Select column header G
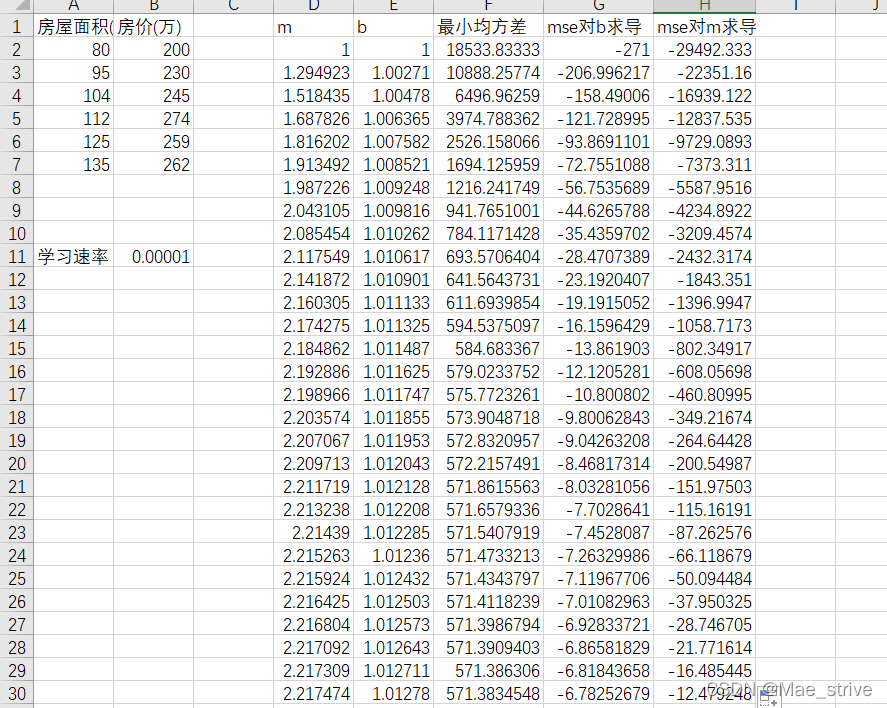The height and width of the screenshot is (708, 887). tap(598, 6)
